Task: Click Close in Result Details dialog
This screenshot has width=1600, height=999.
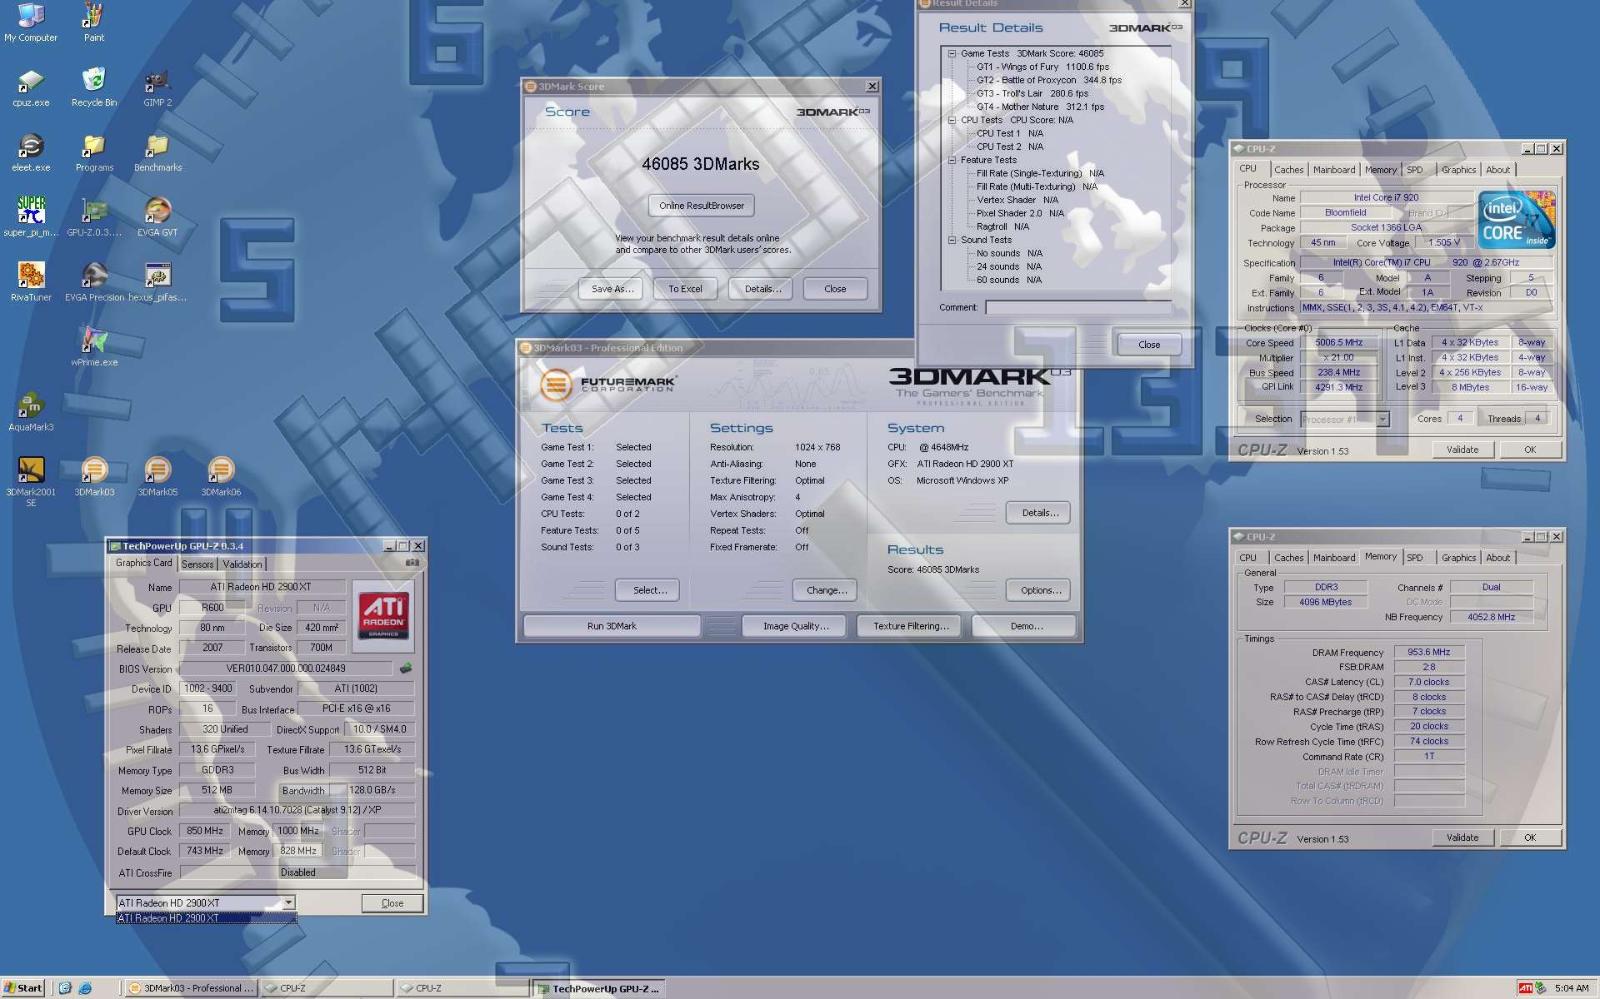Action: (1149, 345)
